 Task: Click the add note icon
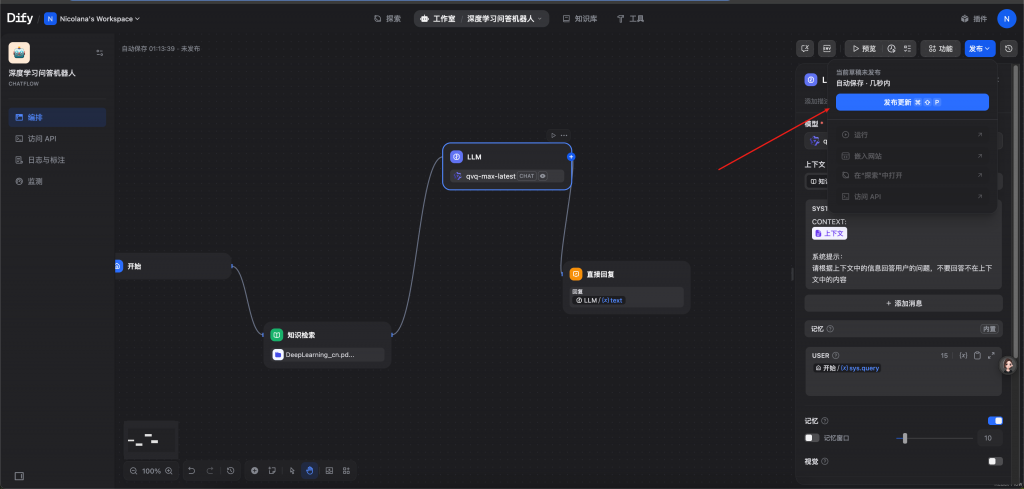click(x=271, y=470)
